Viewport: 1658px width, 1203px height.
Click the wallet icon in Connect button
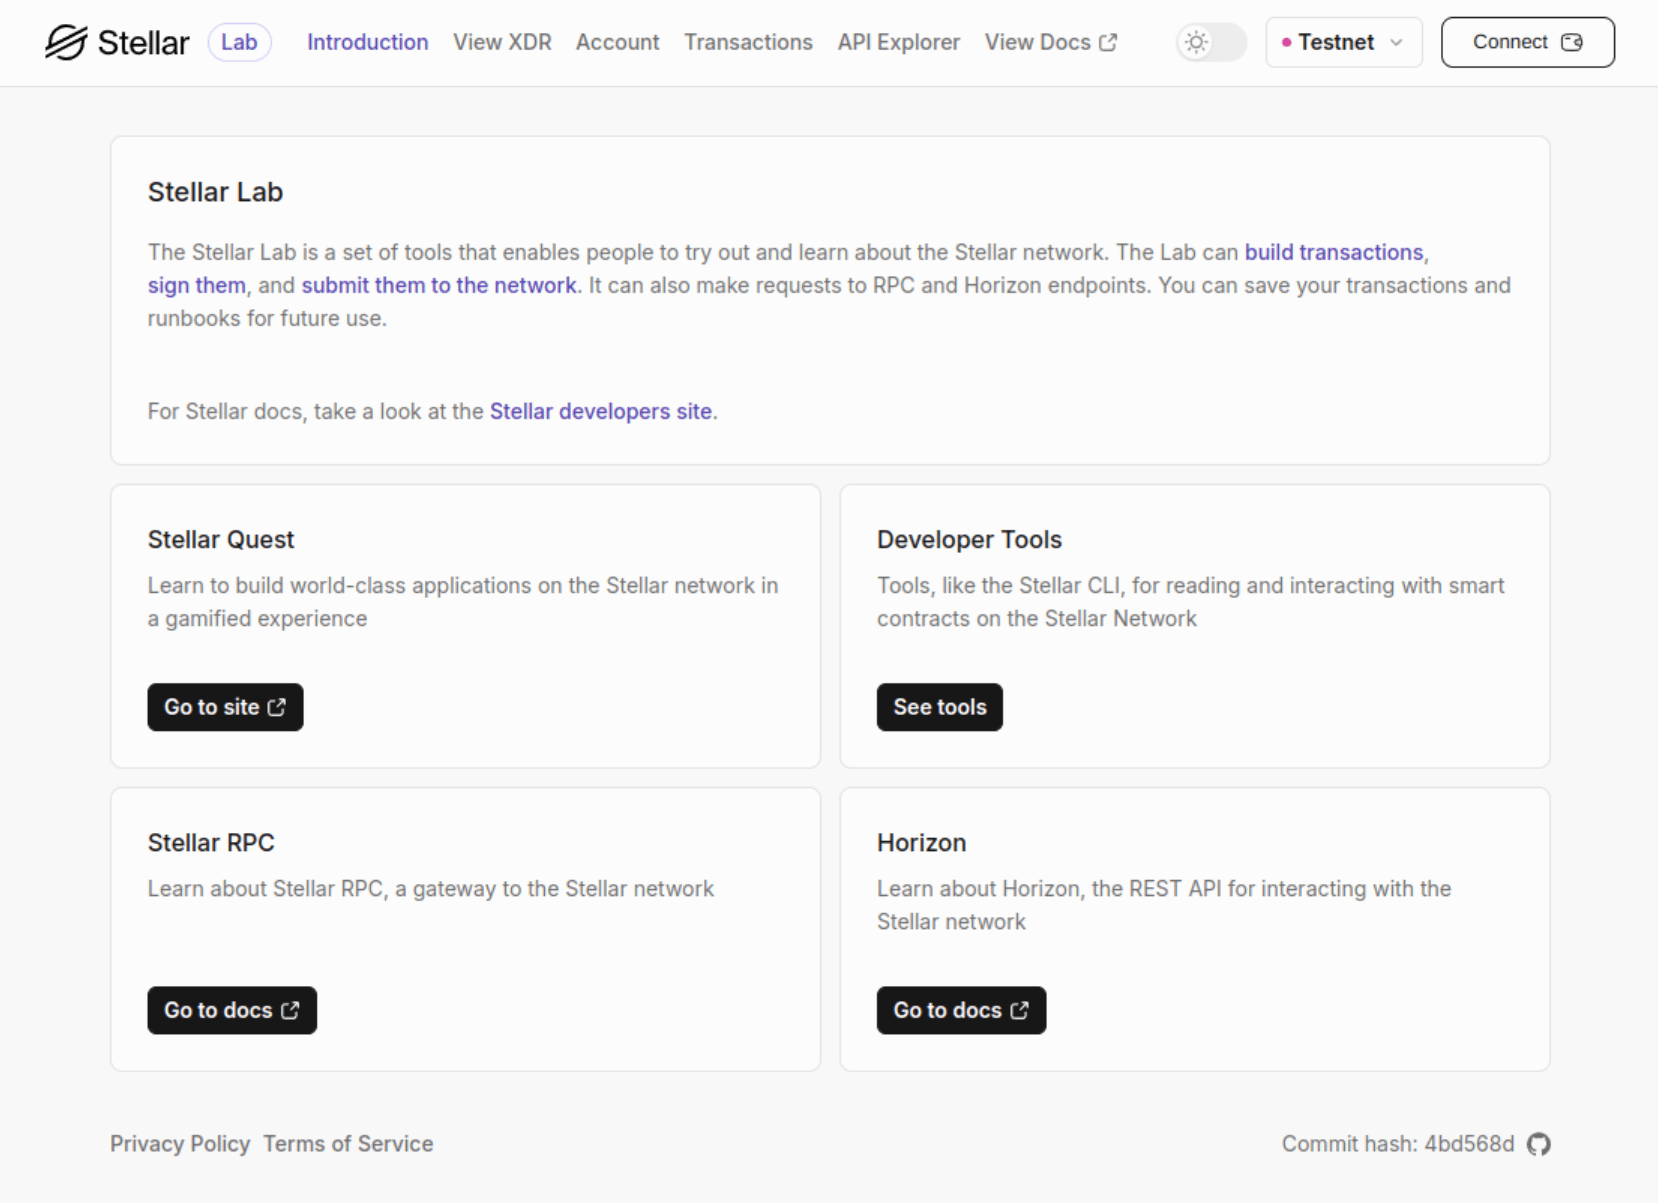(1572, 42)
